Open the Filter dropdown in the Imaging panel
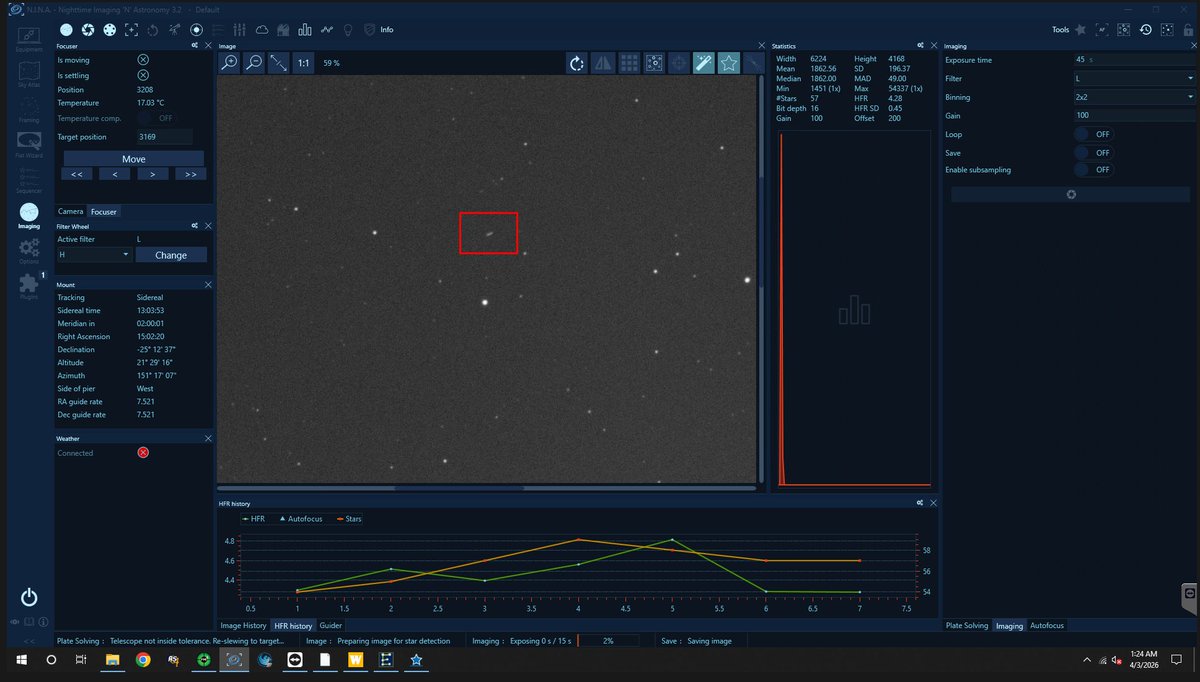This screenshot has height=682, width=1200. [x=1134, y=78]
